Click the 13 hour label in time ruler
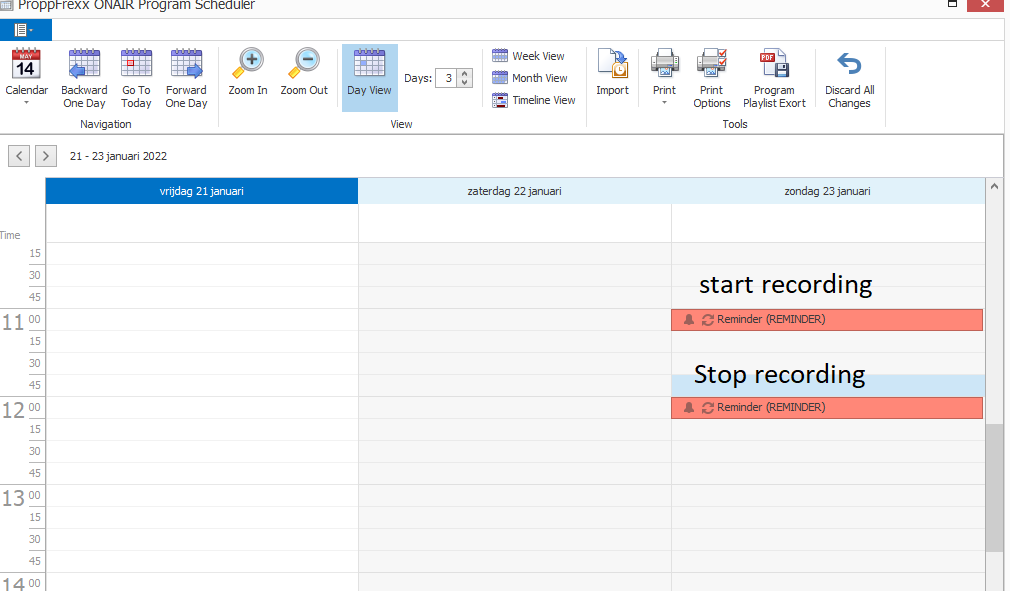Image resolution: width=1010 pixels, height=591 pixels. [13, 498]
